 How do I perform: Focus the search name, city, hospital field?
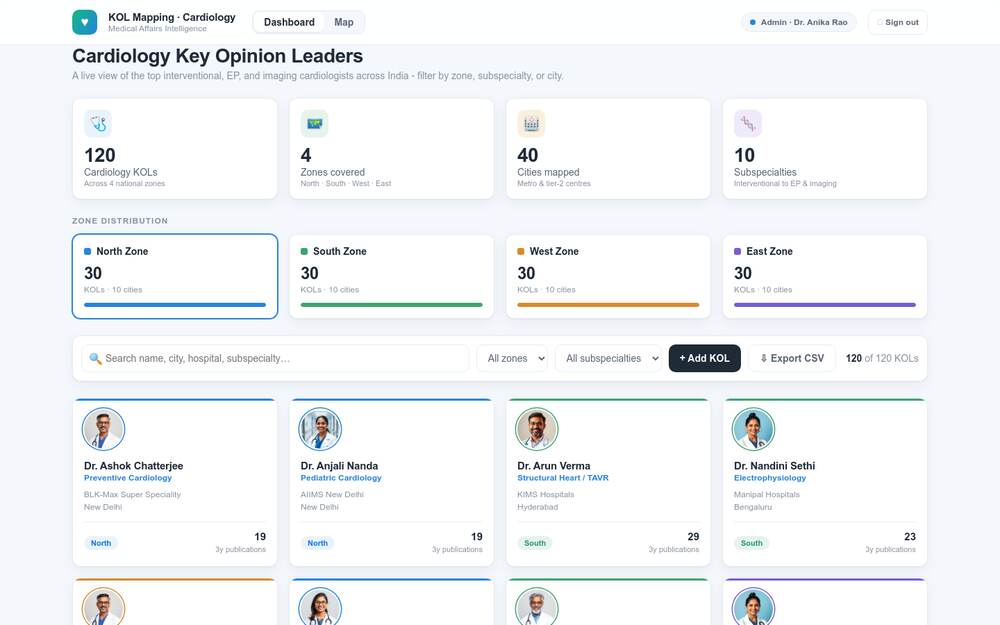point(275,358)
